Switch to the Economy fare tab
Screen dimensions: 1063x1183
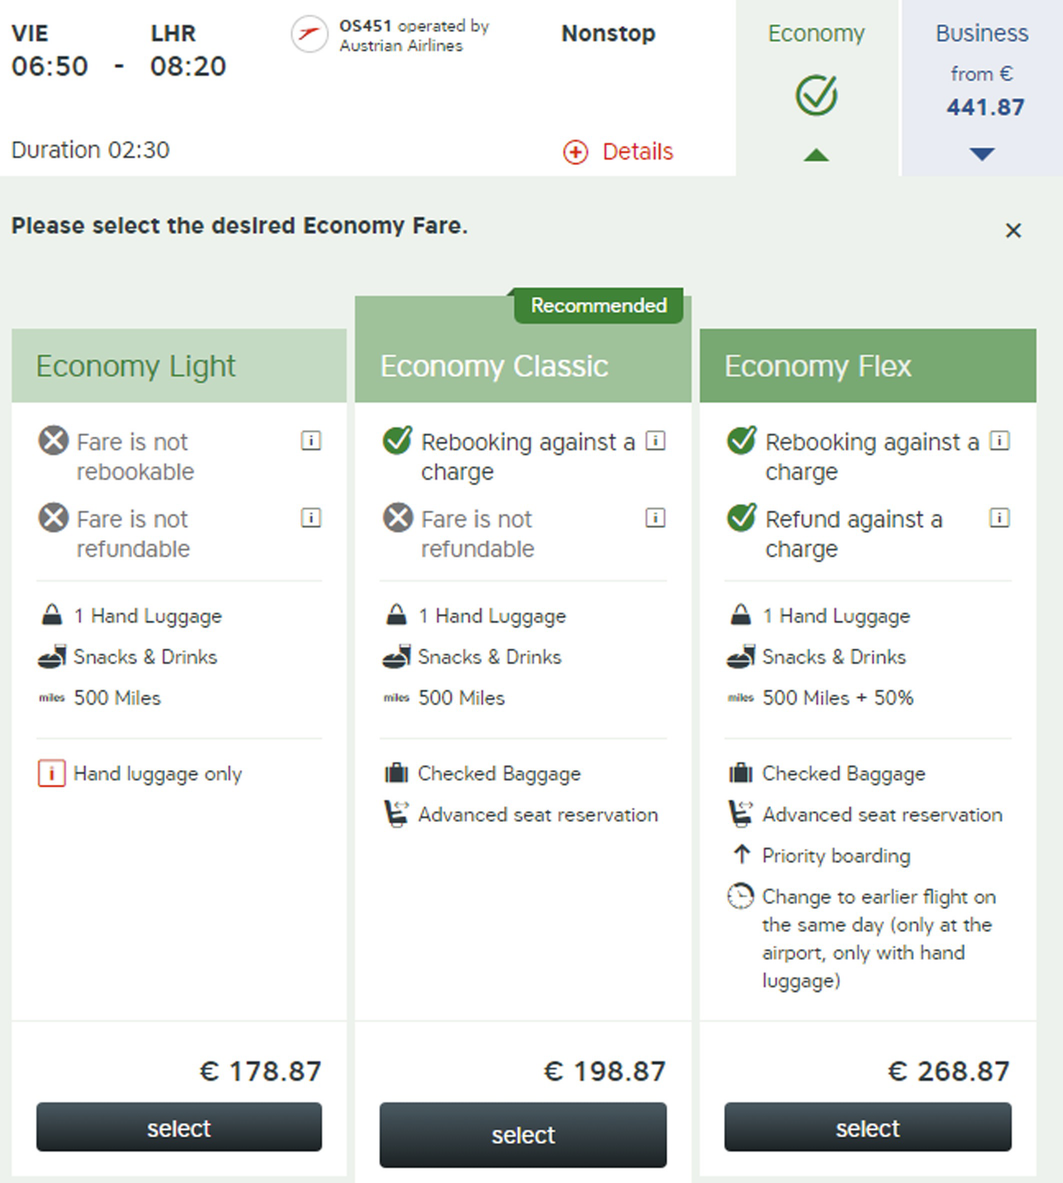pyautogui.click(x=816, y=88)
